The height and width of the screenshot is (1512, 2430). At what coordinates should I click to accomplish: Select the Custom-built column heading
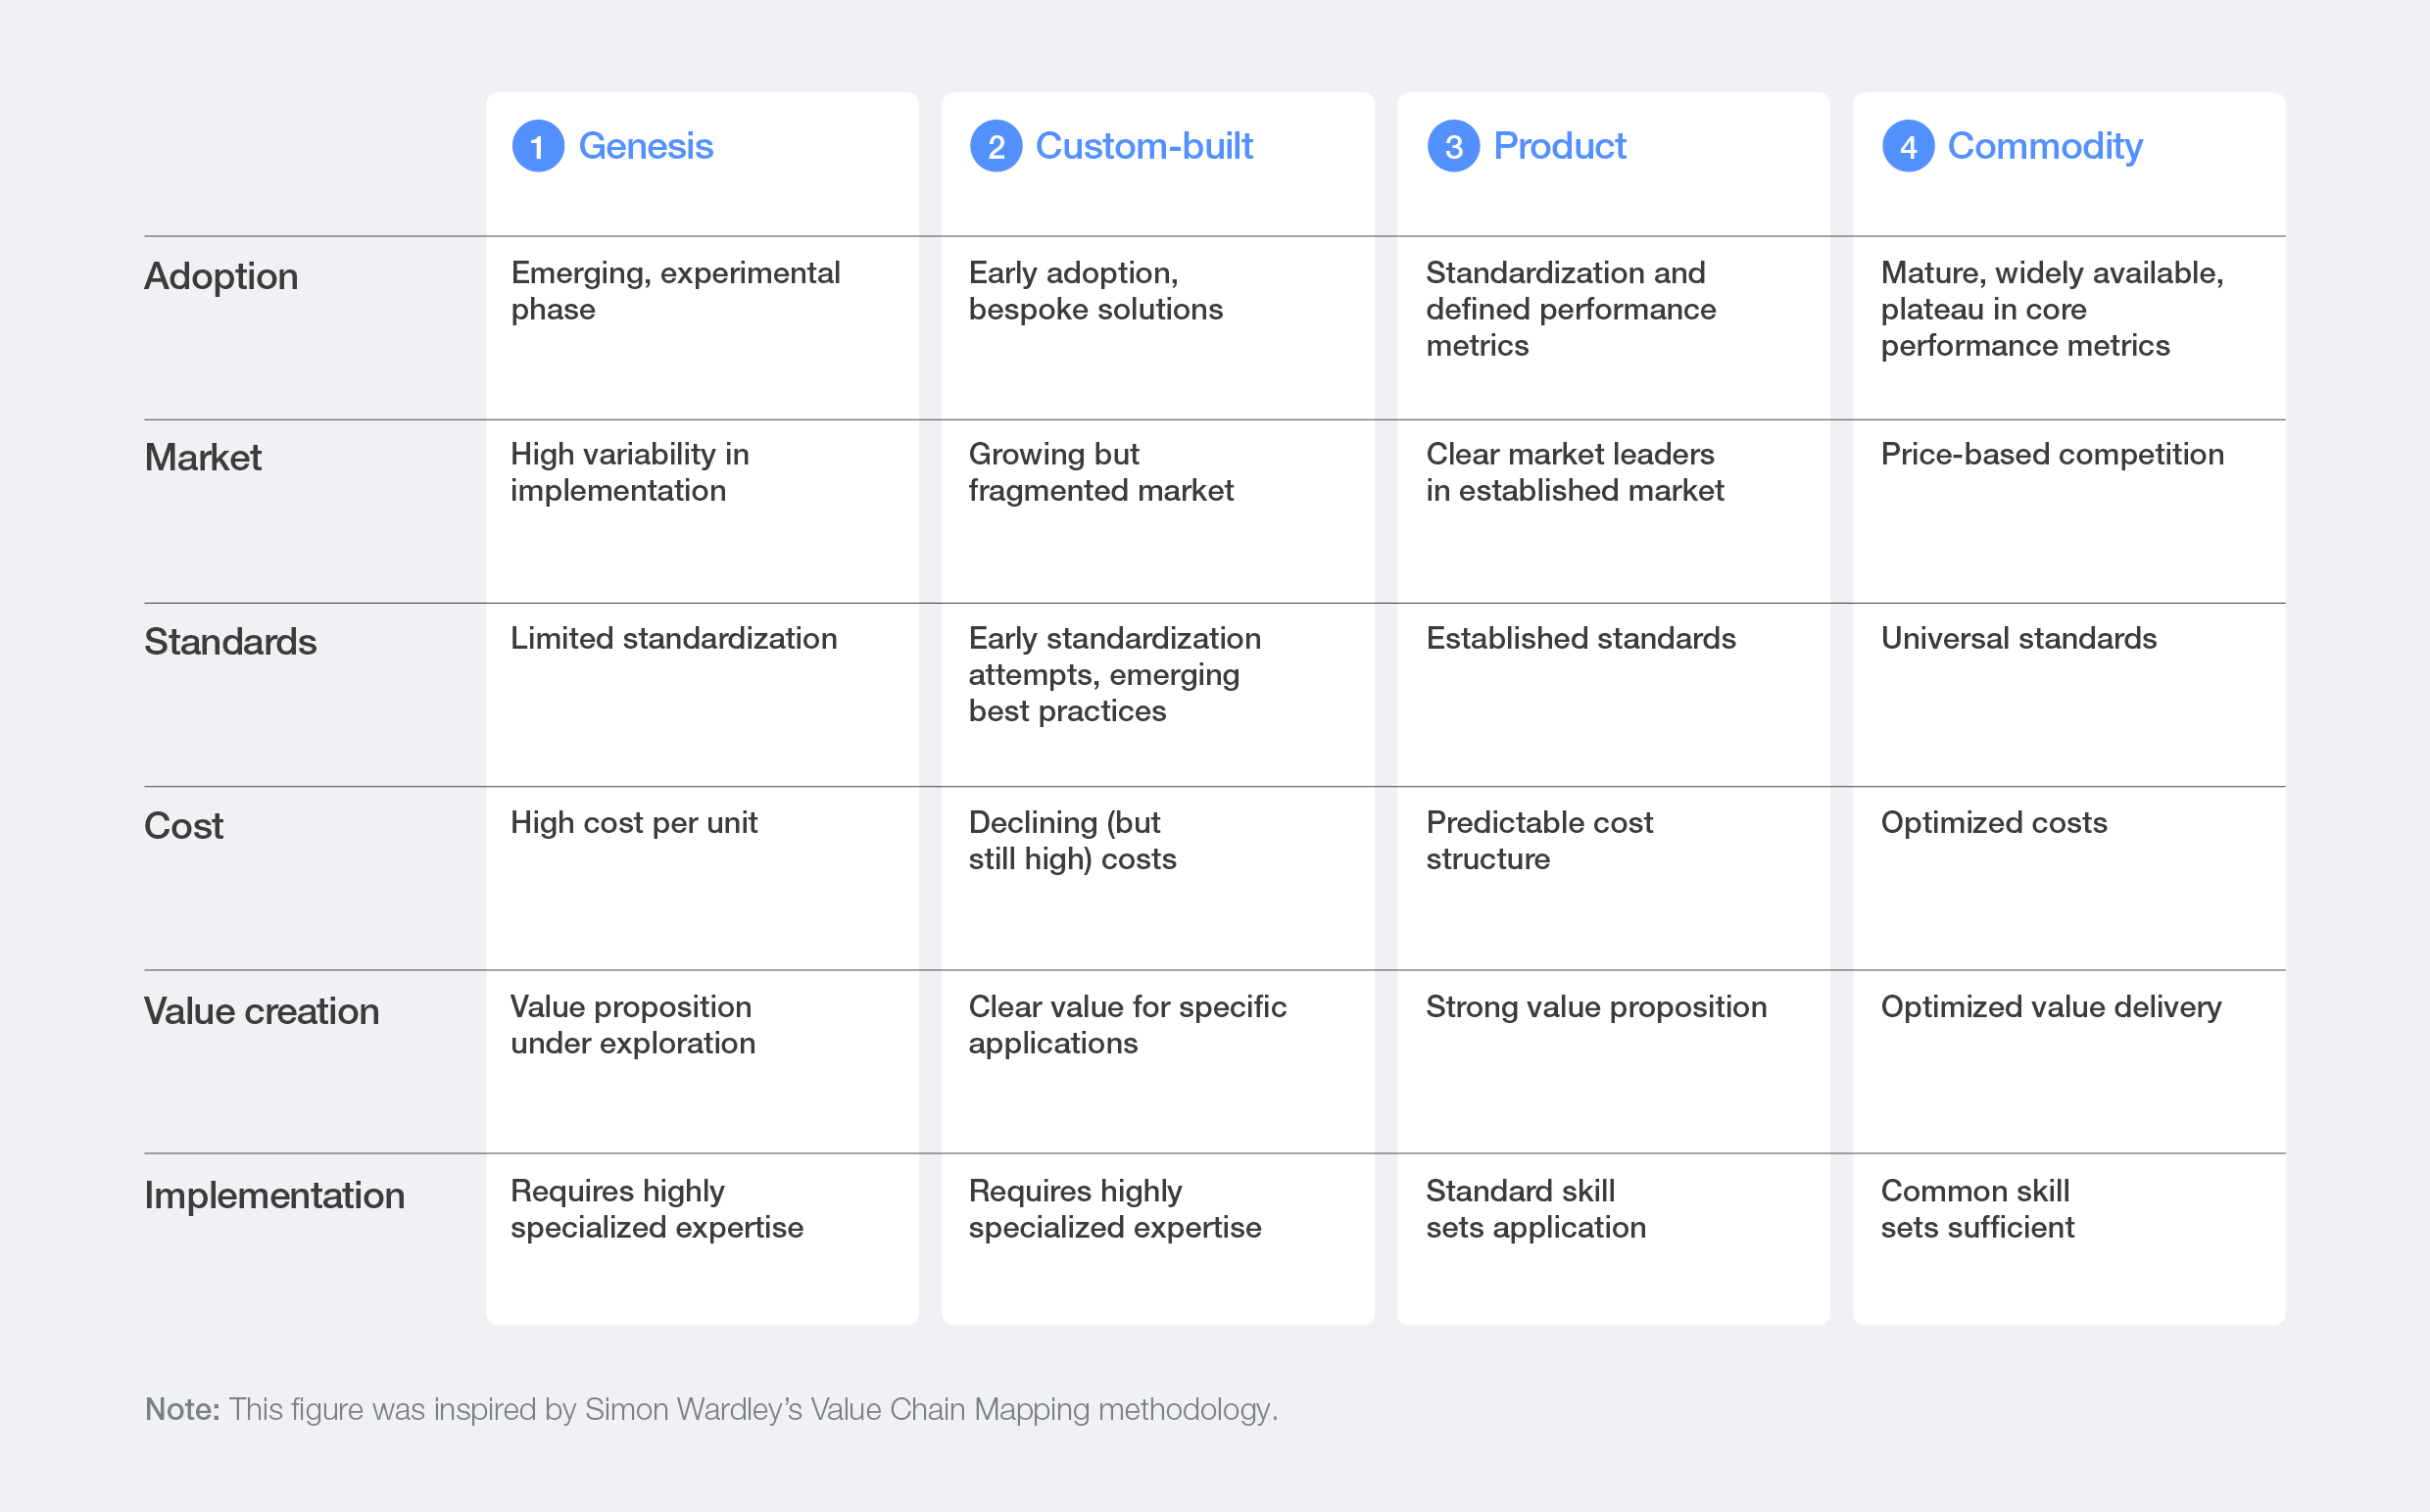click(1144, 147)
